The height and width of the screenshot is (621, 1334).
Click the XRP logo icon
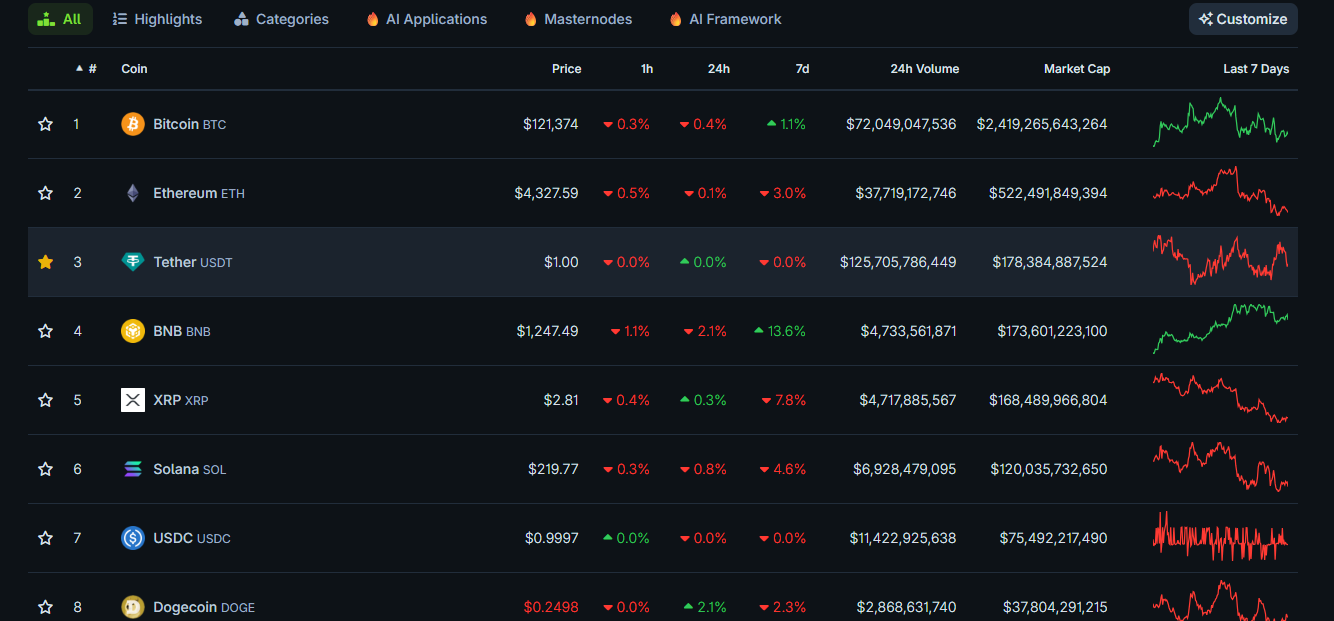[133, 400]
